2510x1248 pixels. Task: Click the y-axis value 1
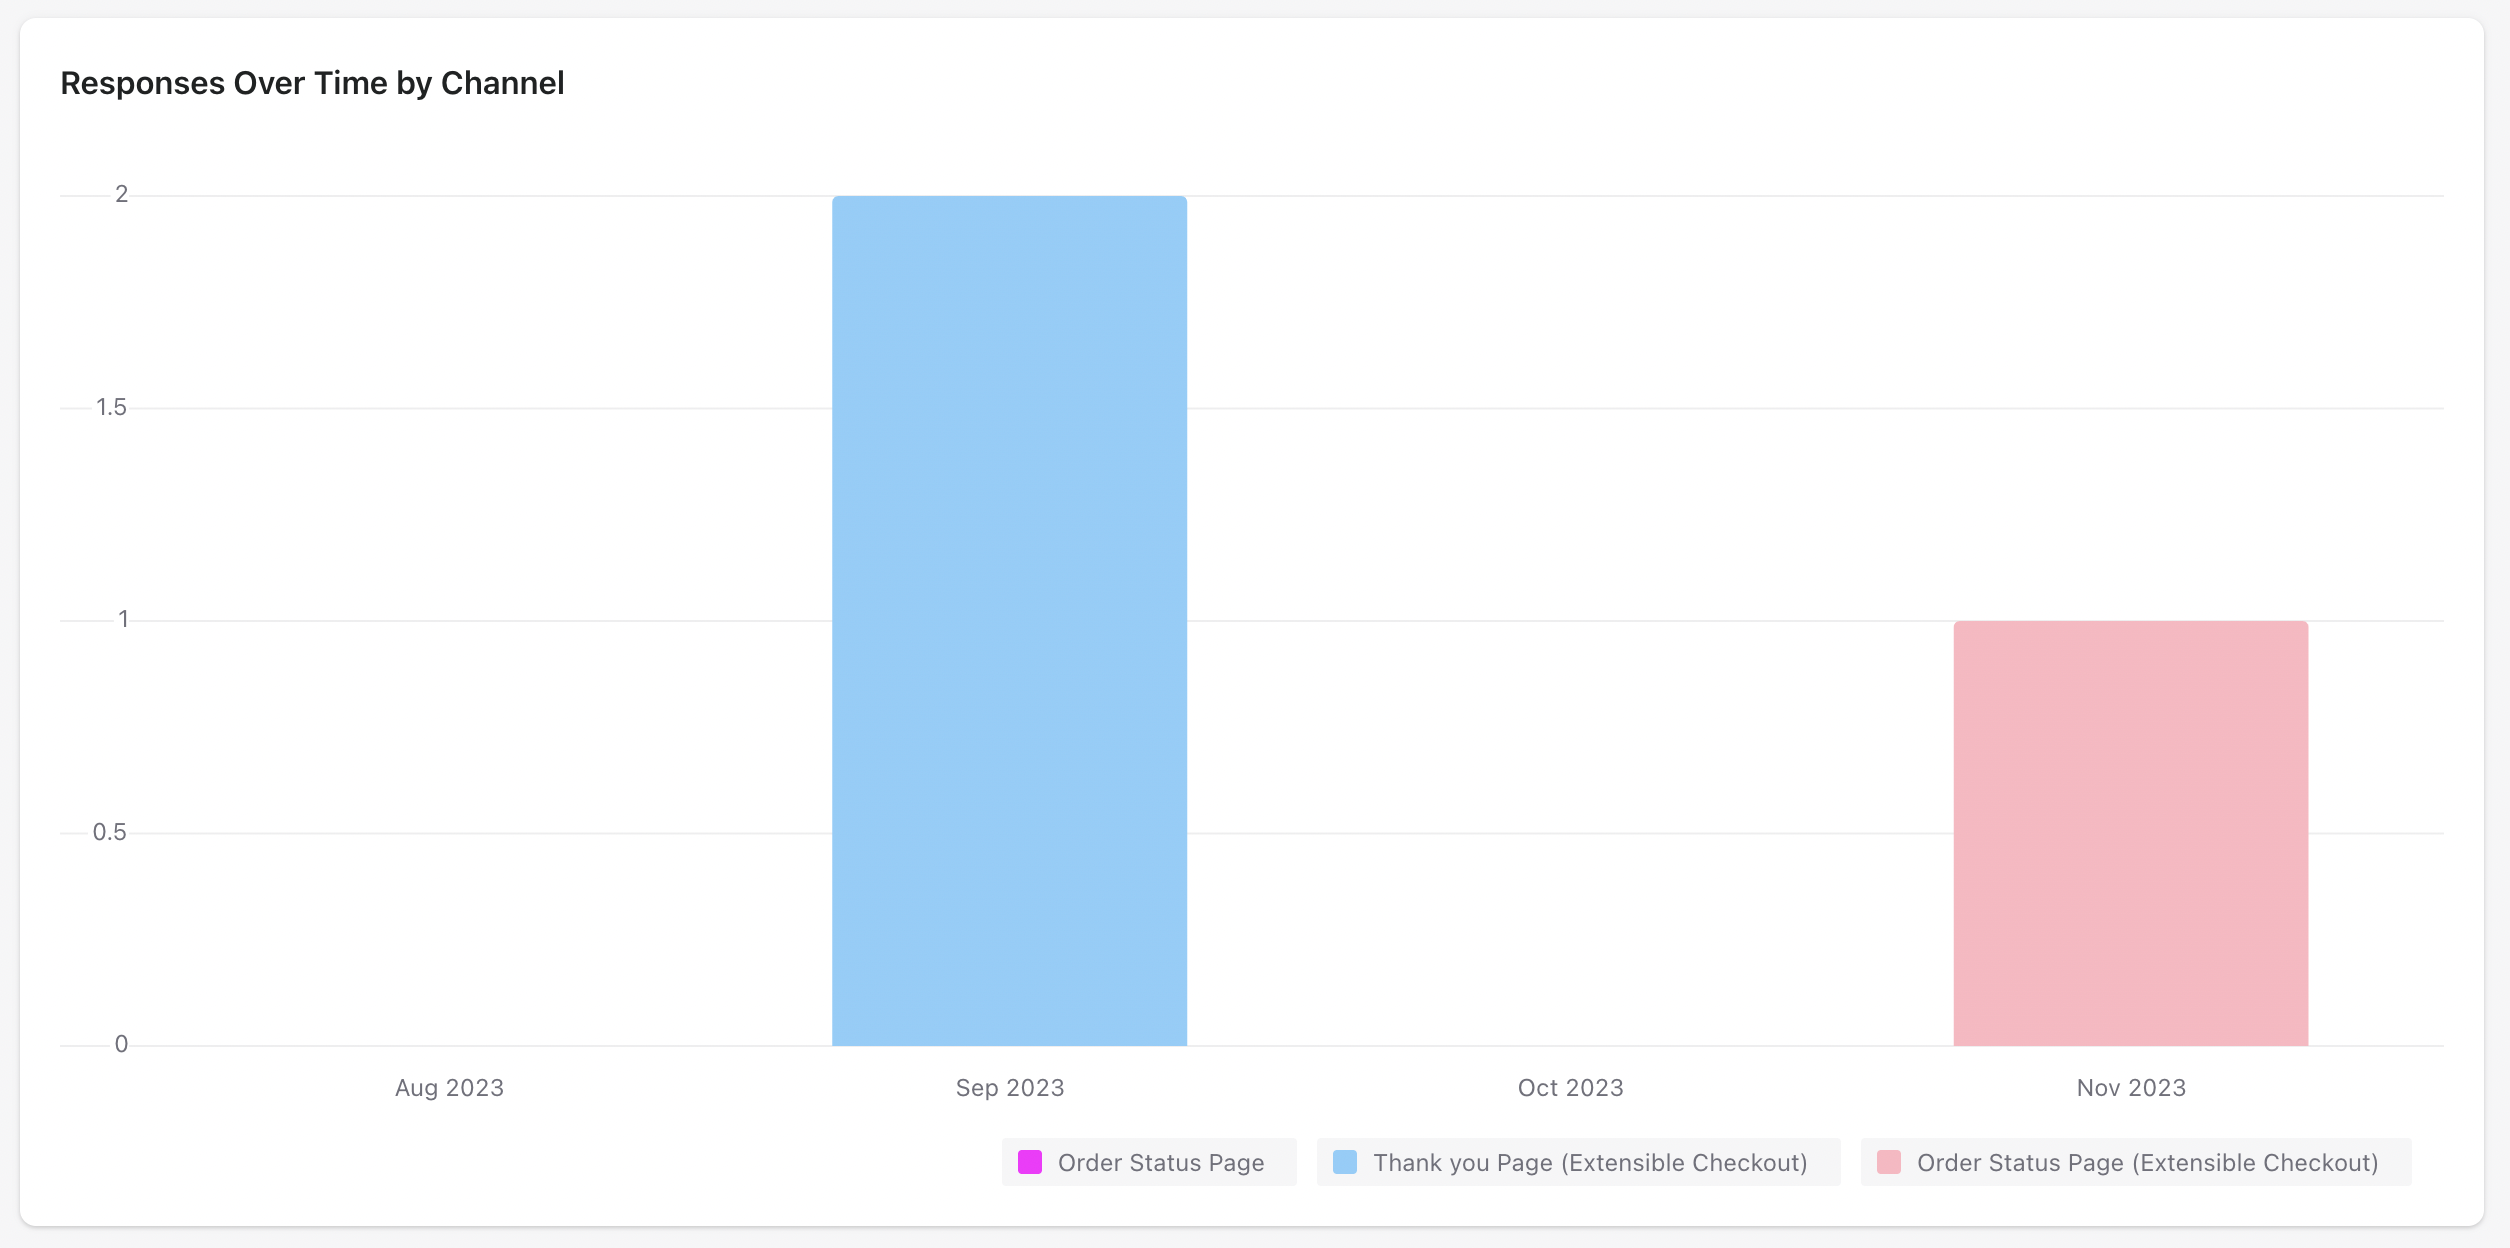[x=123, y=619]
